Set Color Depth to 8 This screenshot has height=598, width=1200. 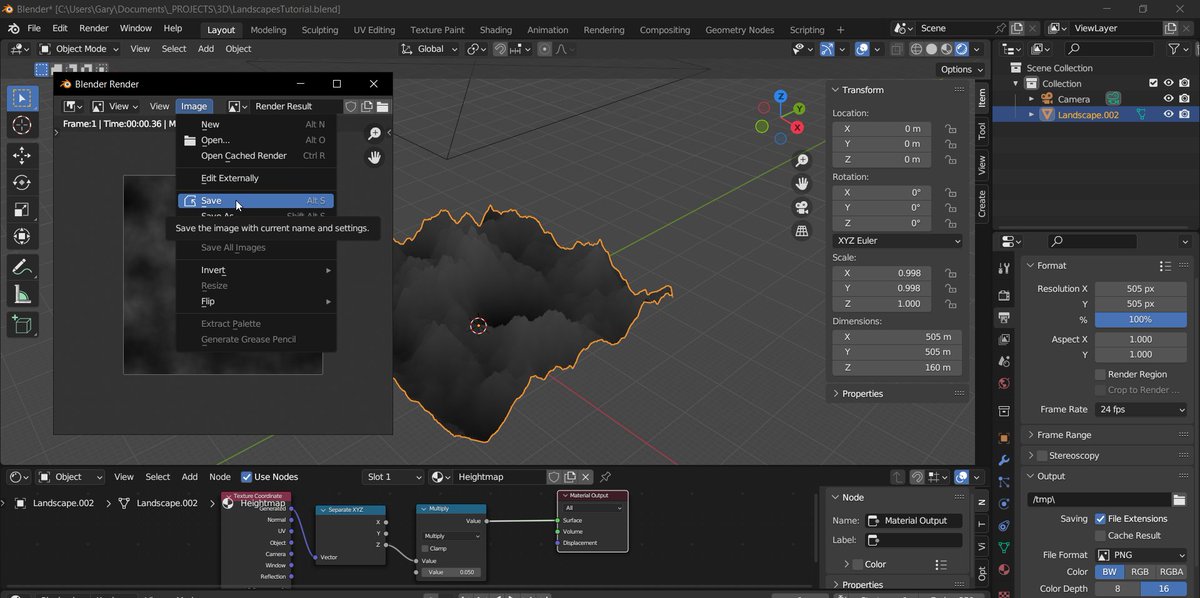click(x=1118, y=589)
